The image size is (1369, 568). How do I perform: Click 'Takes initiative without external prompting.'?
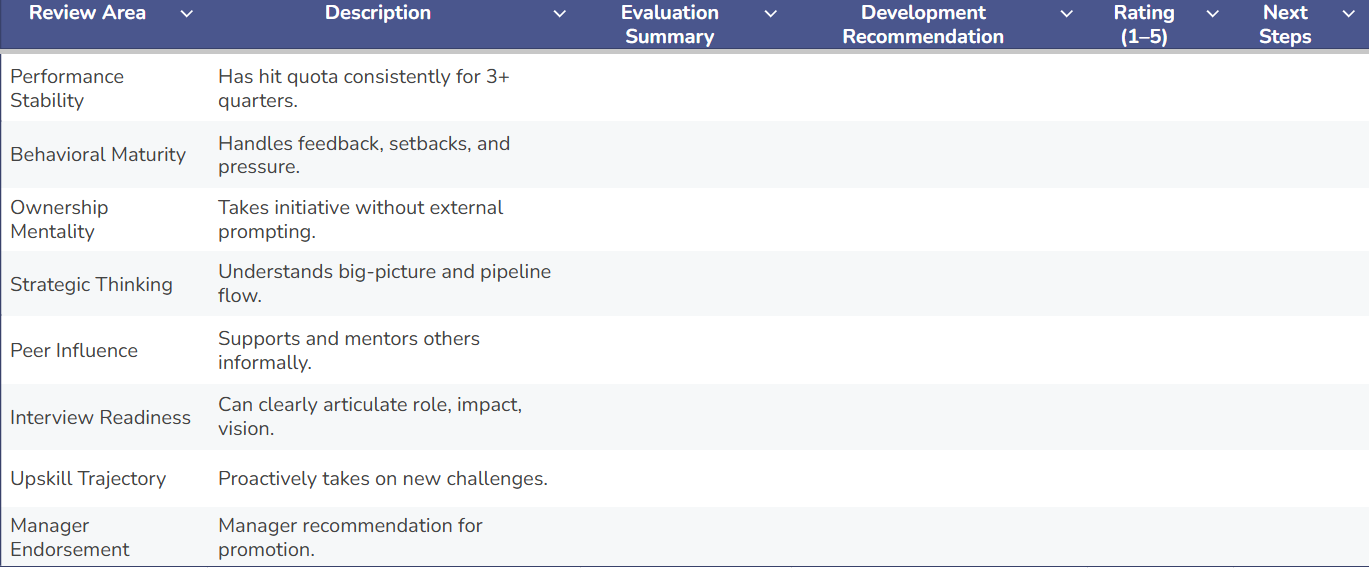(361, 219)
